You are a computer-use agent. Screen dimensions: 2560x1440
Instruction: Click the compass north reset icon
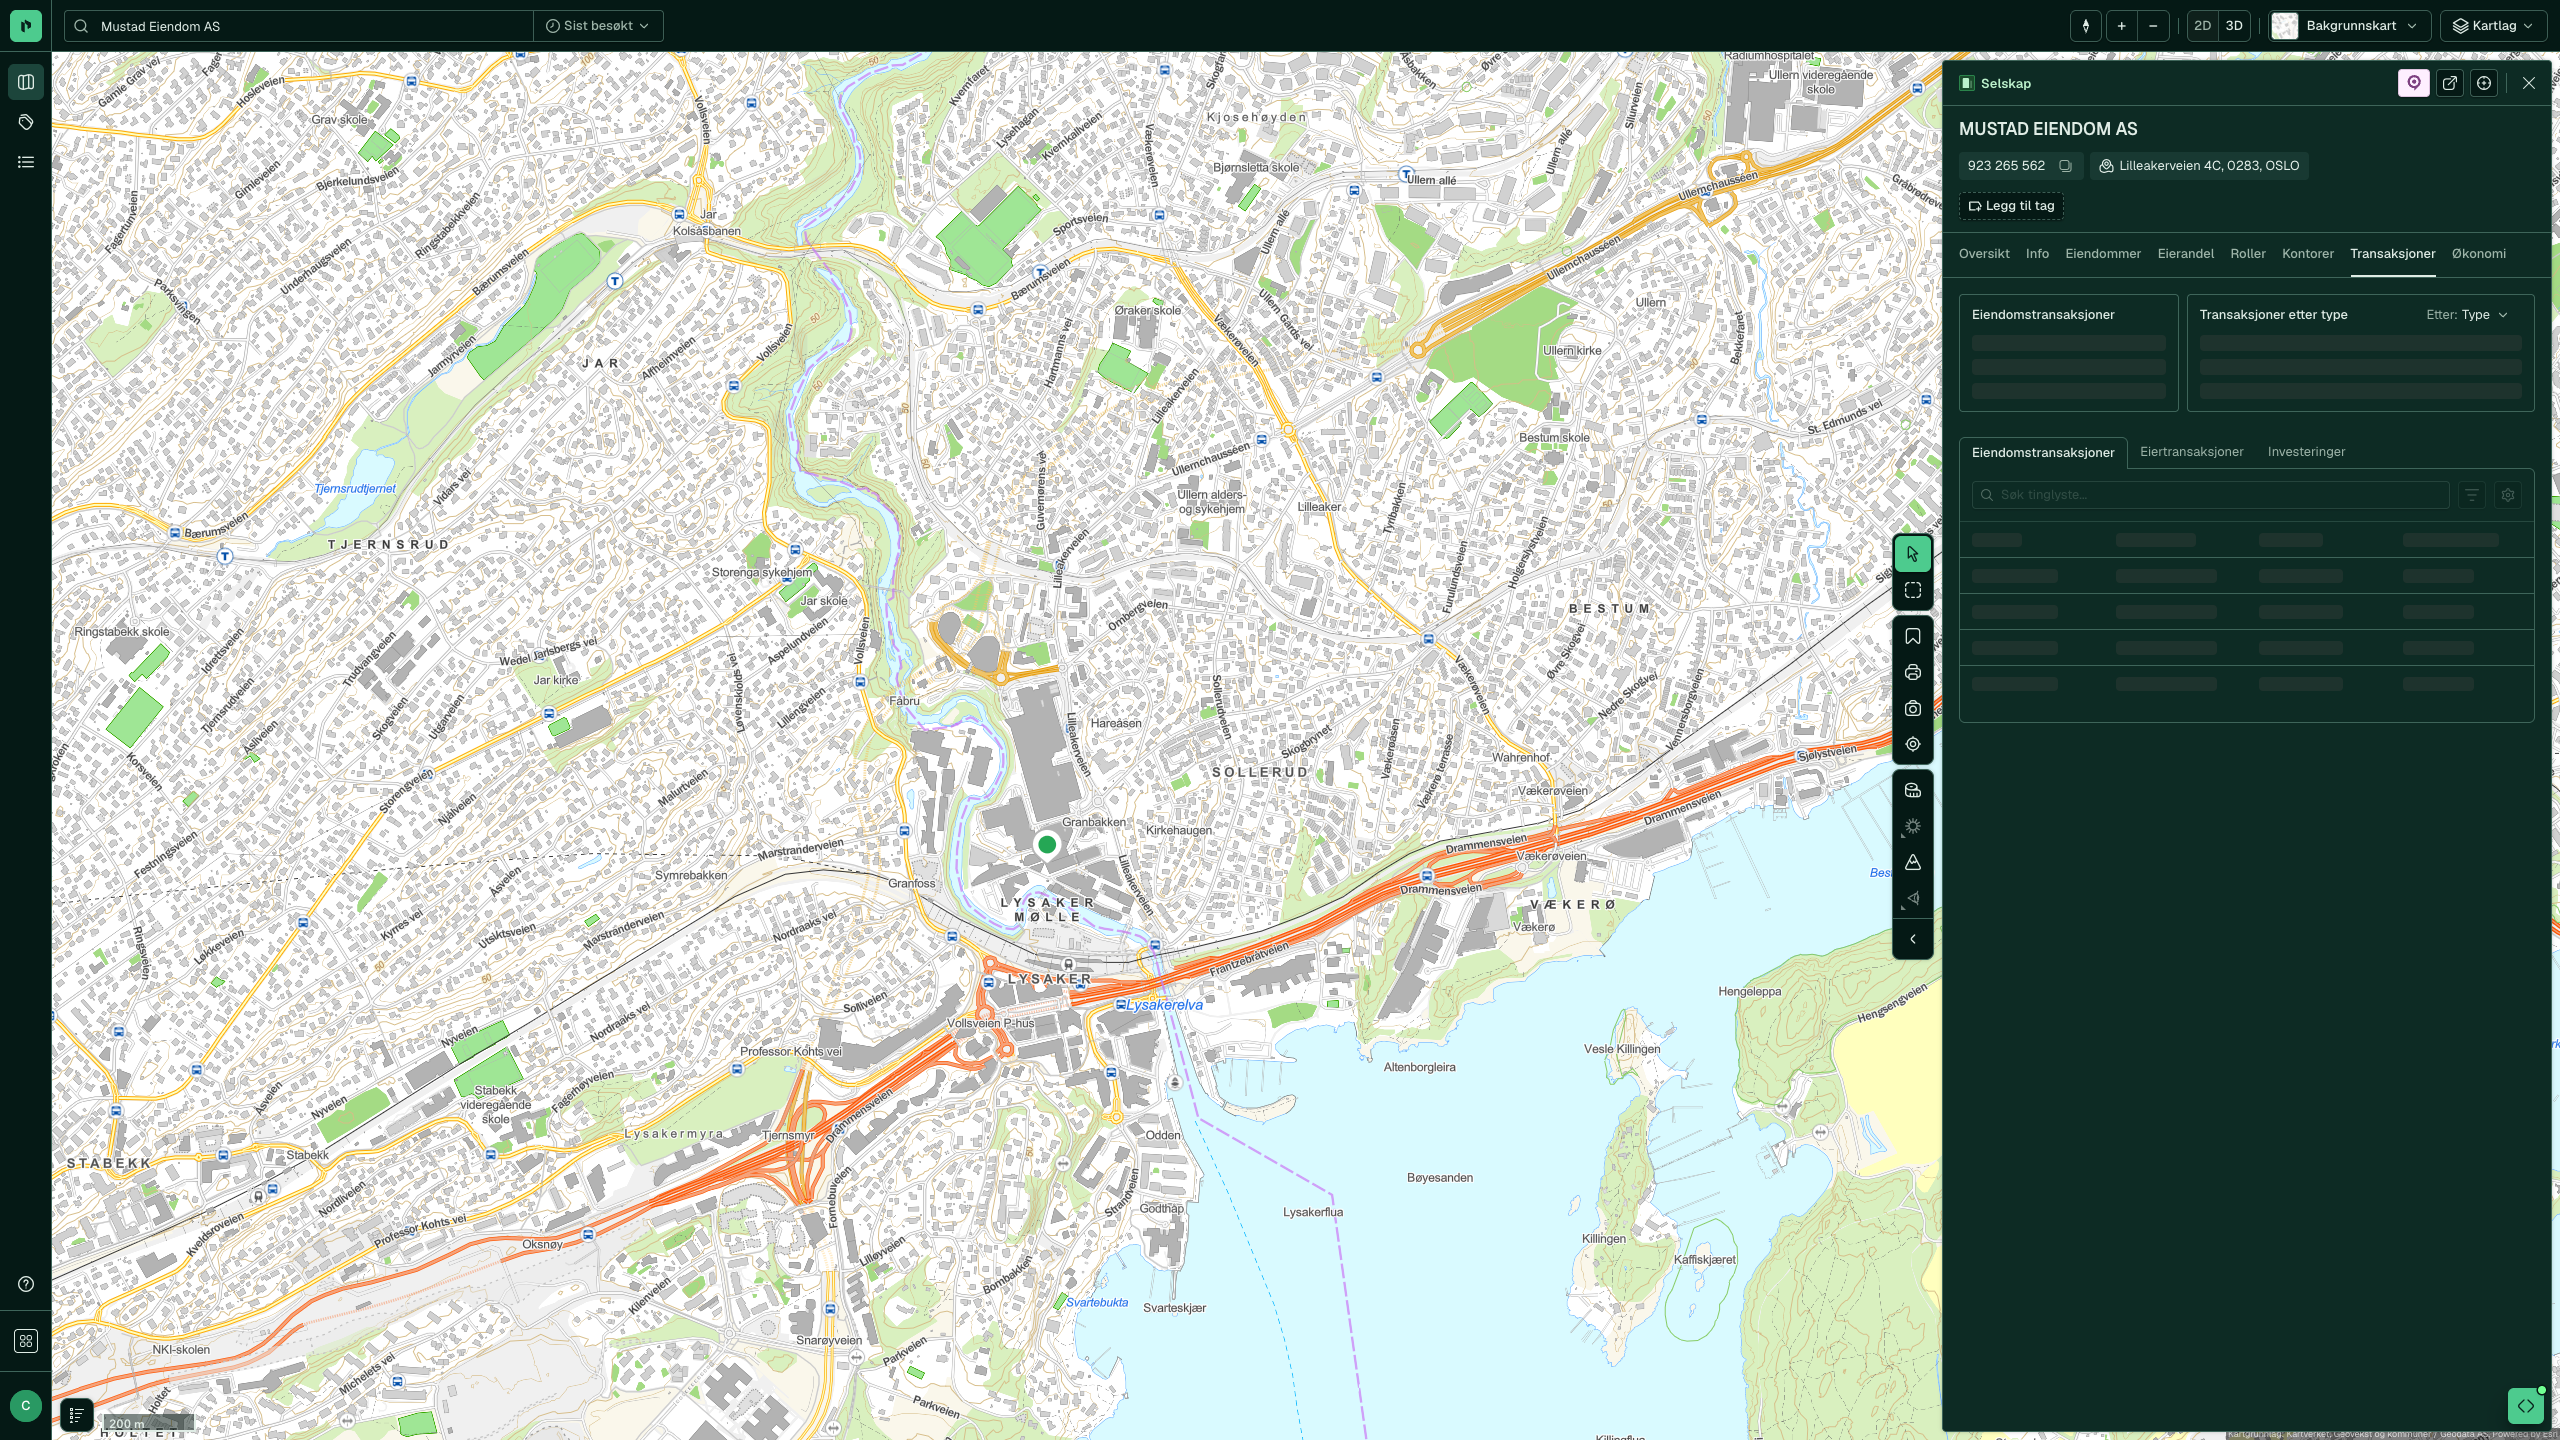tap(2085, 26)
